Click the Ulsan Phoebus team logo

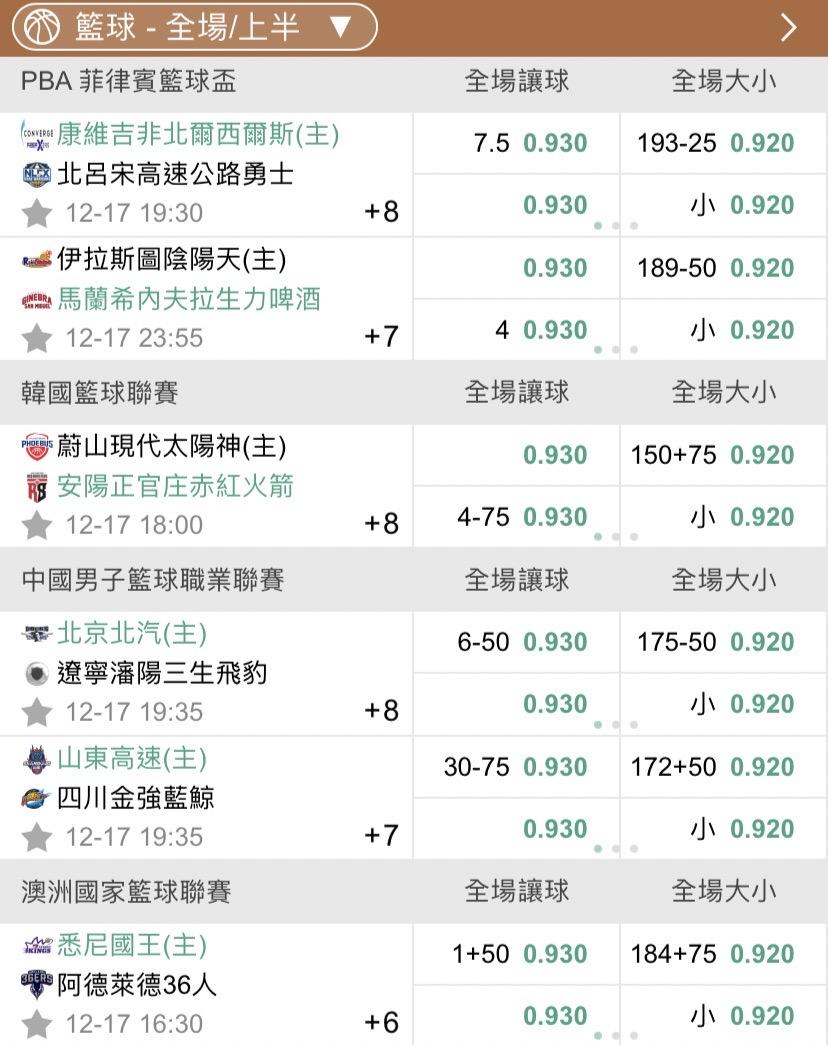click(x=37, y=447)
